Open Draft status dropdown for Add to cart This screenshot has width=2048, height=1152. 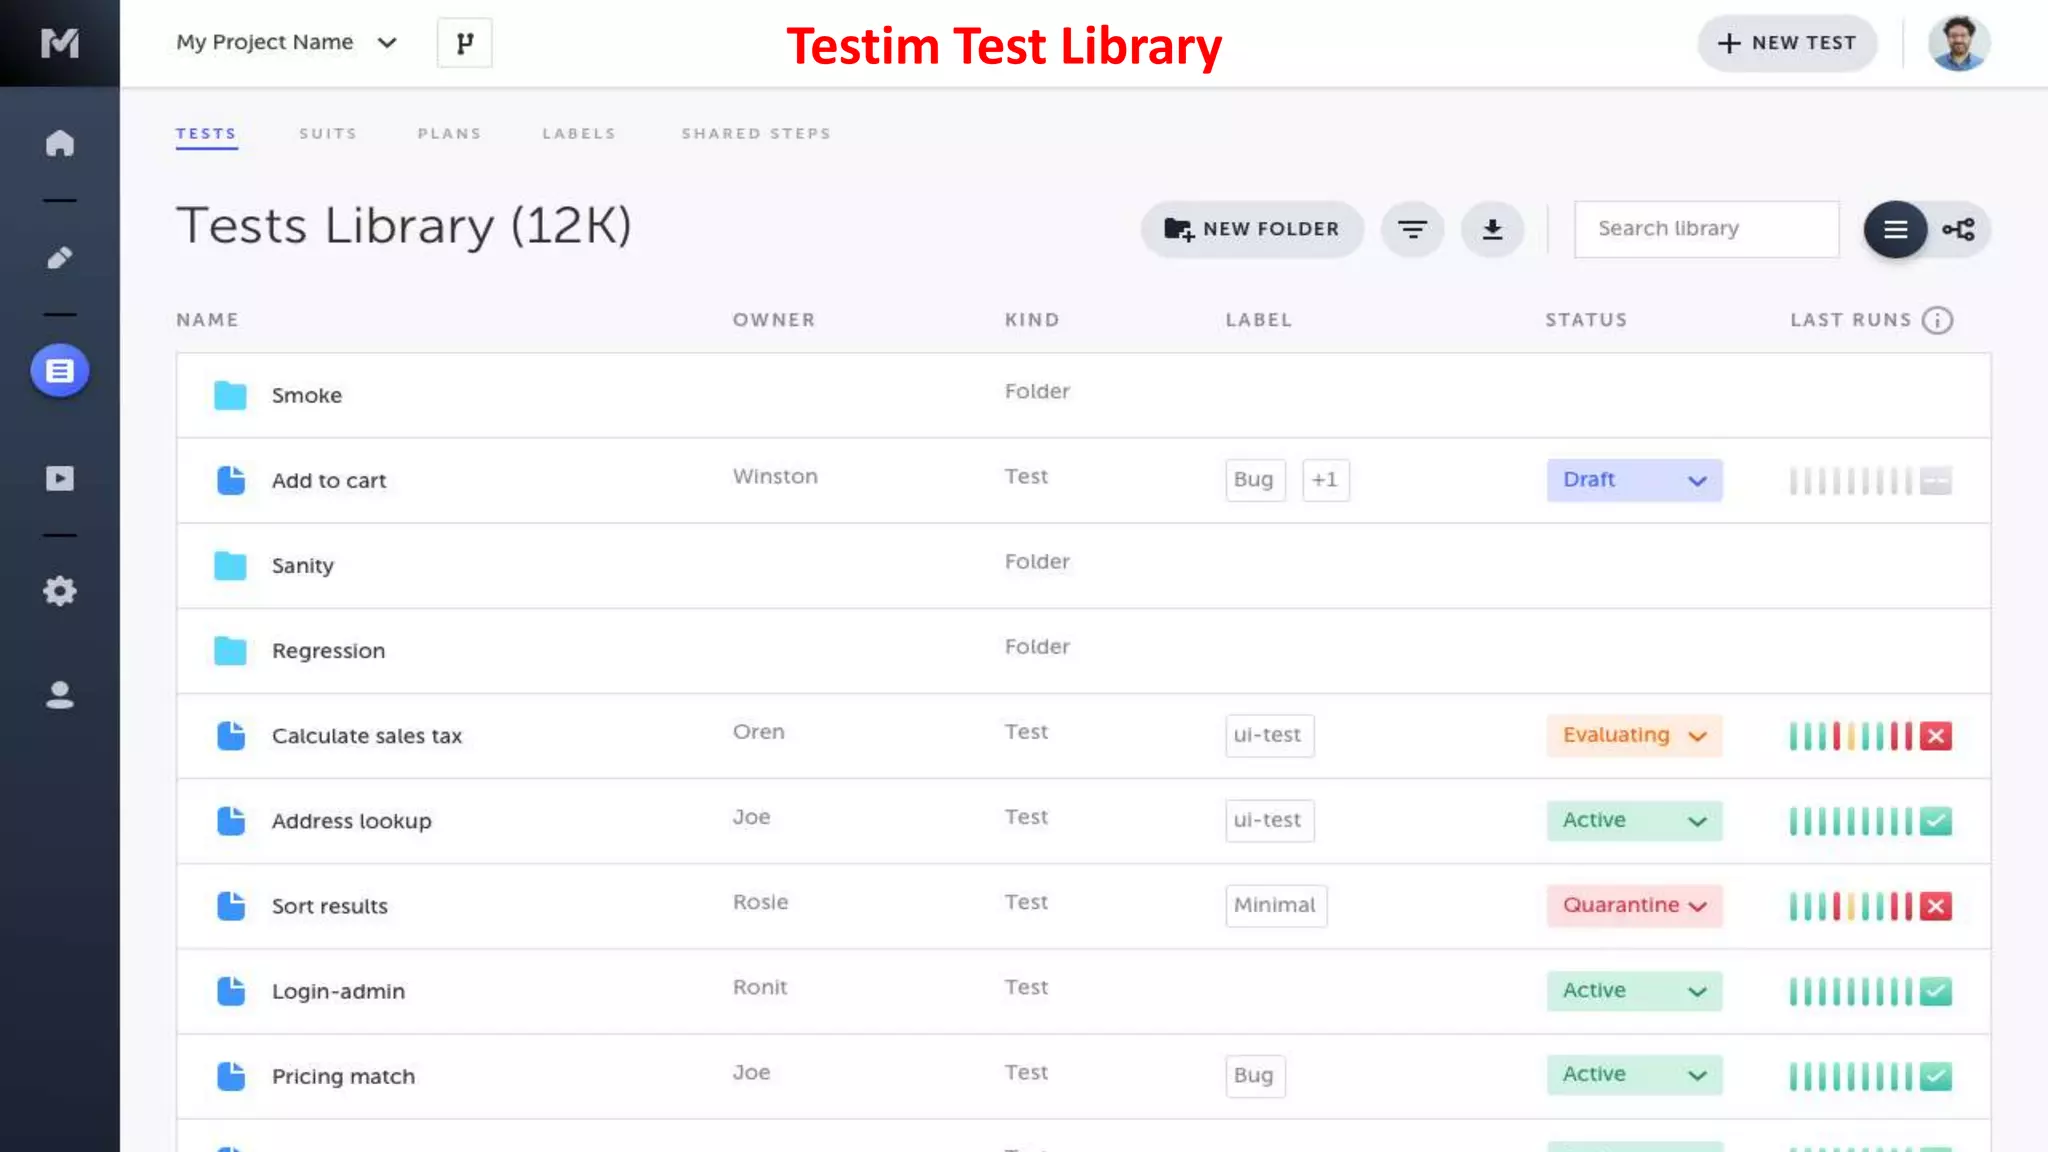click(x=1633, y=480)
